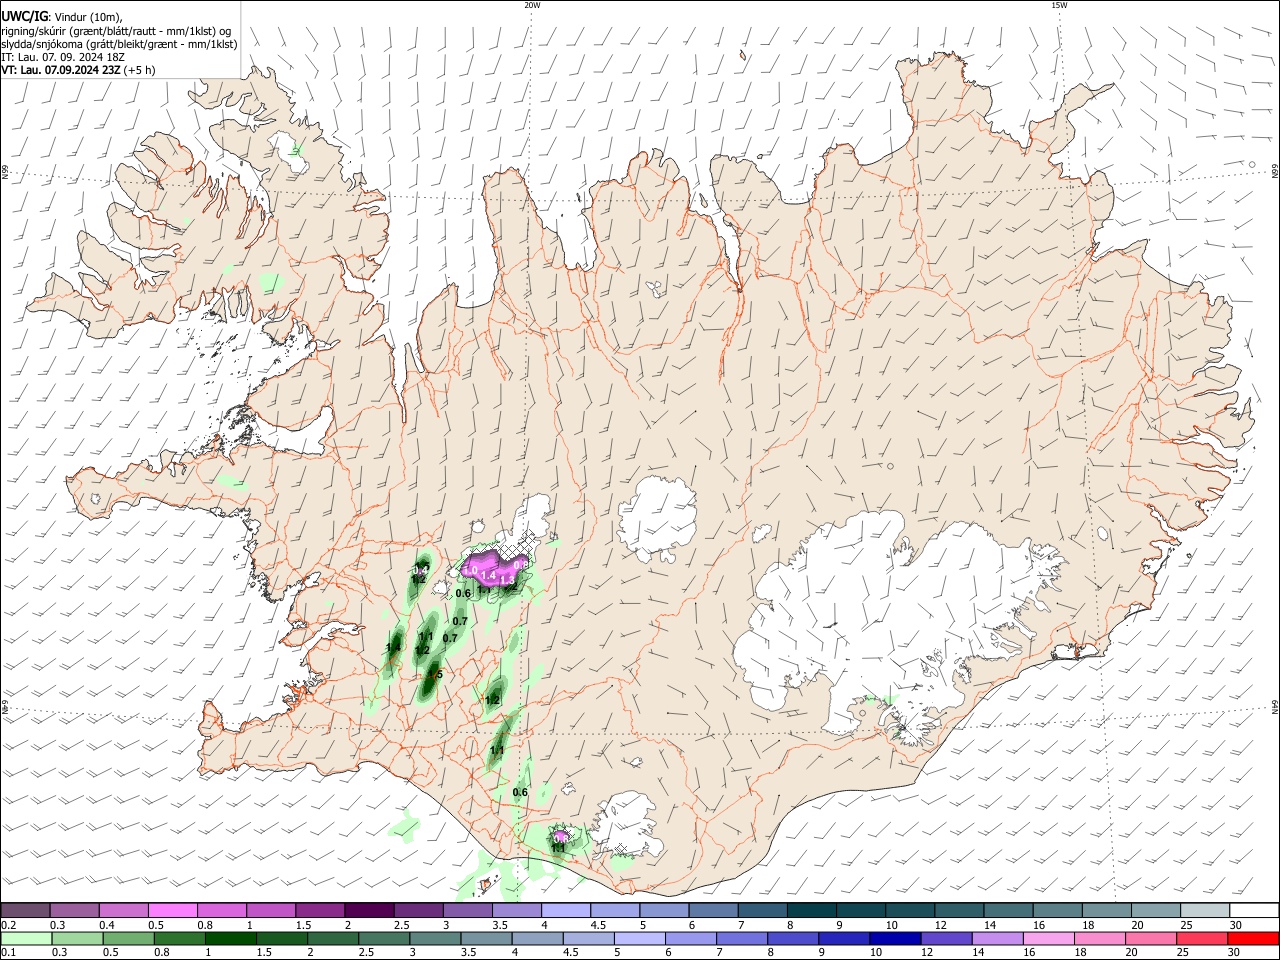Click the crimson swatch labeled 25
The image size is (1280, 960).
coord(1203,938)
